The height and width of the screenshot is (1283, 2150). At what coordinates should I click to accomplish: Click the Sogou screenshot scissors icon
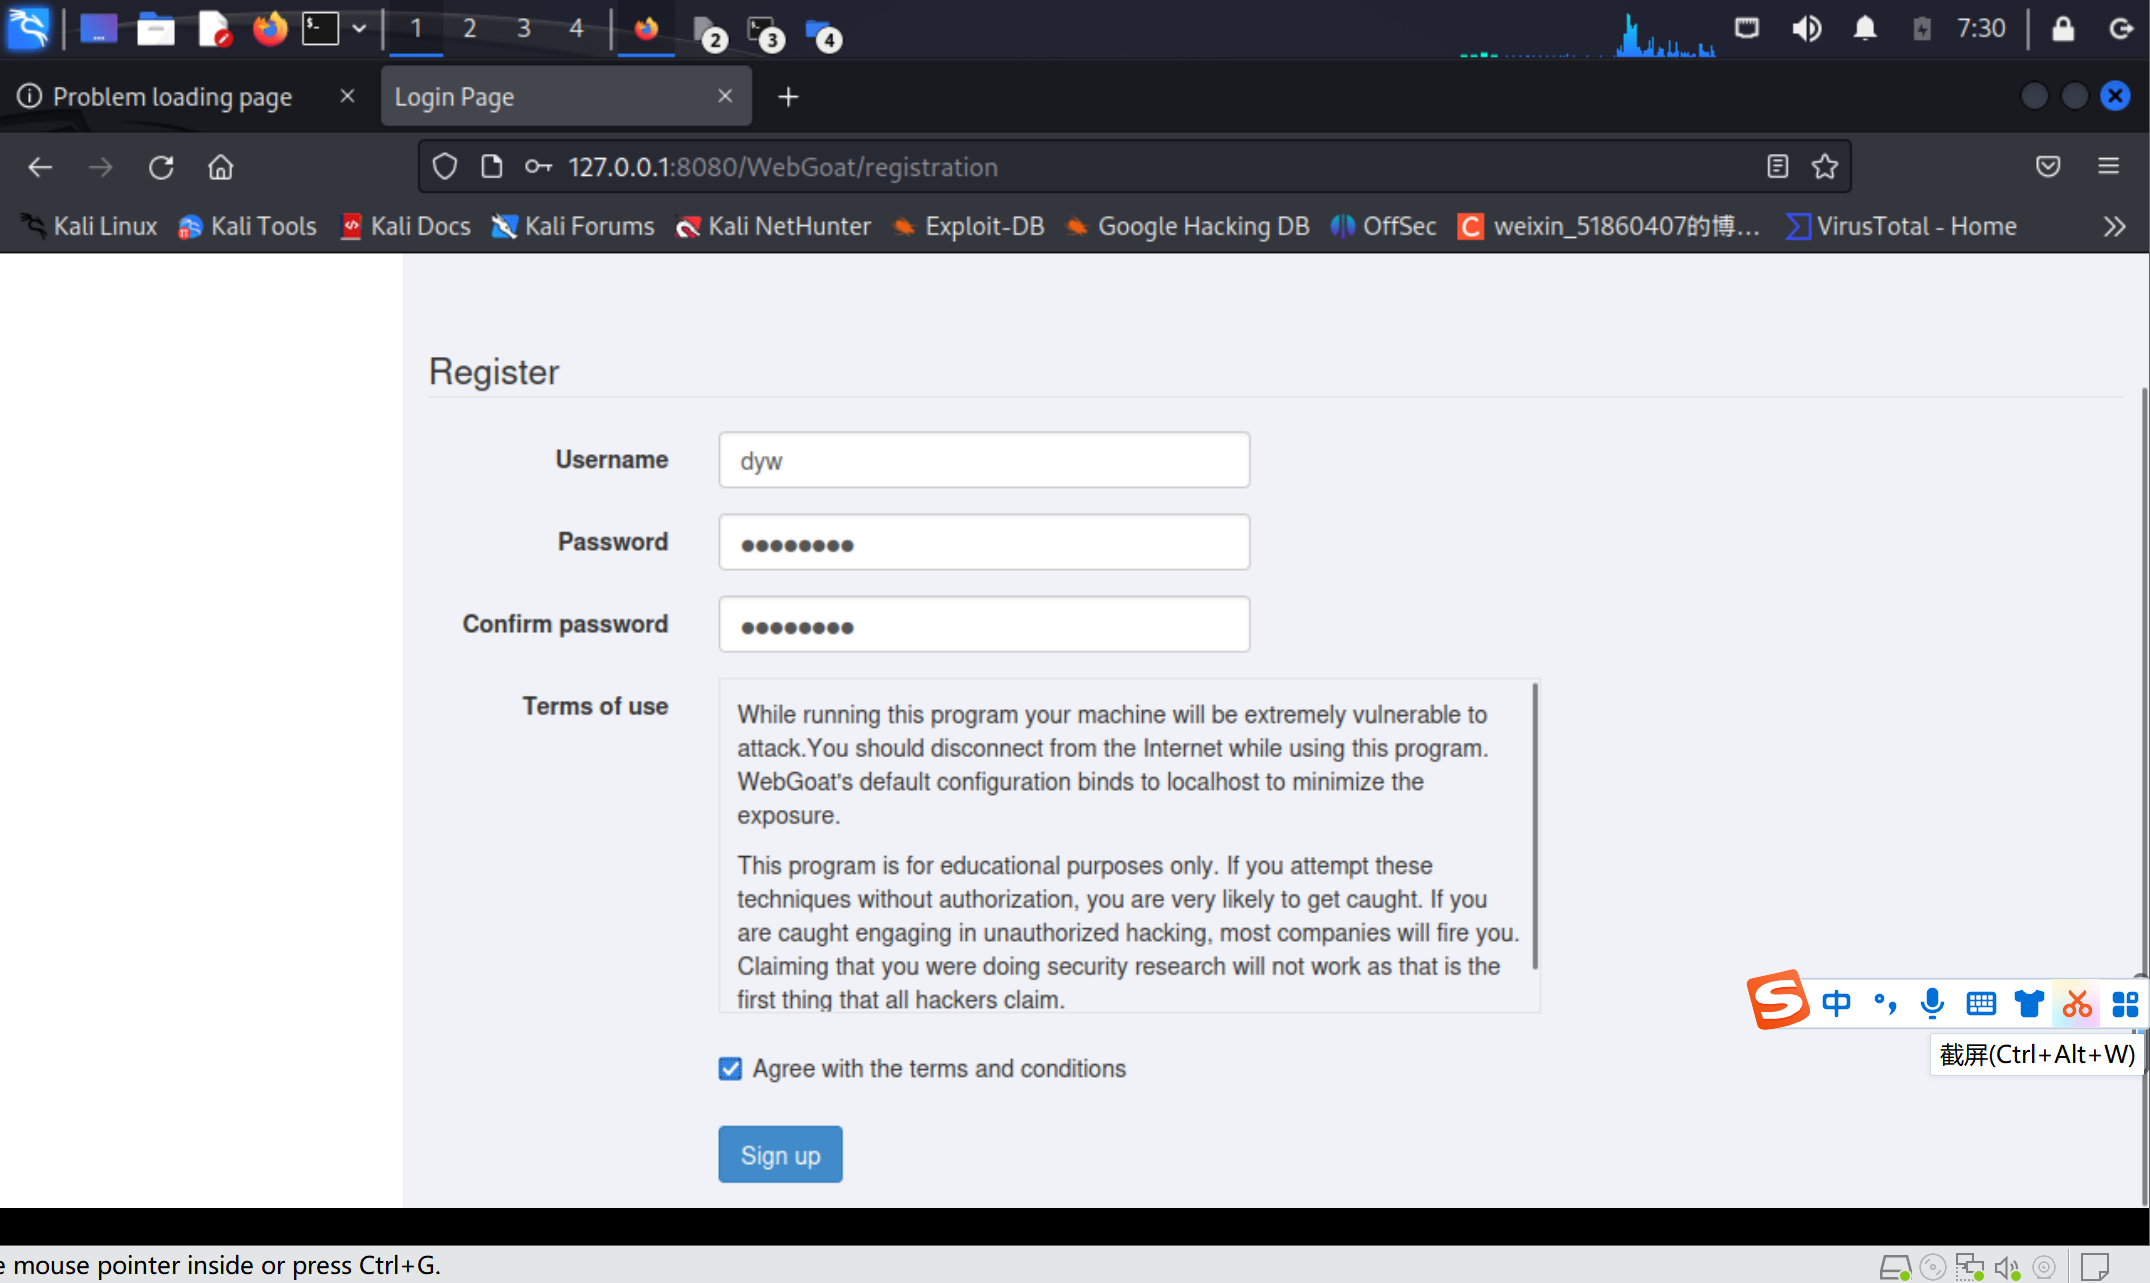2077,1003
